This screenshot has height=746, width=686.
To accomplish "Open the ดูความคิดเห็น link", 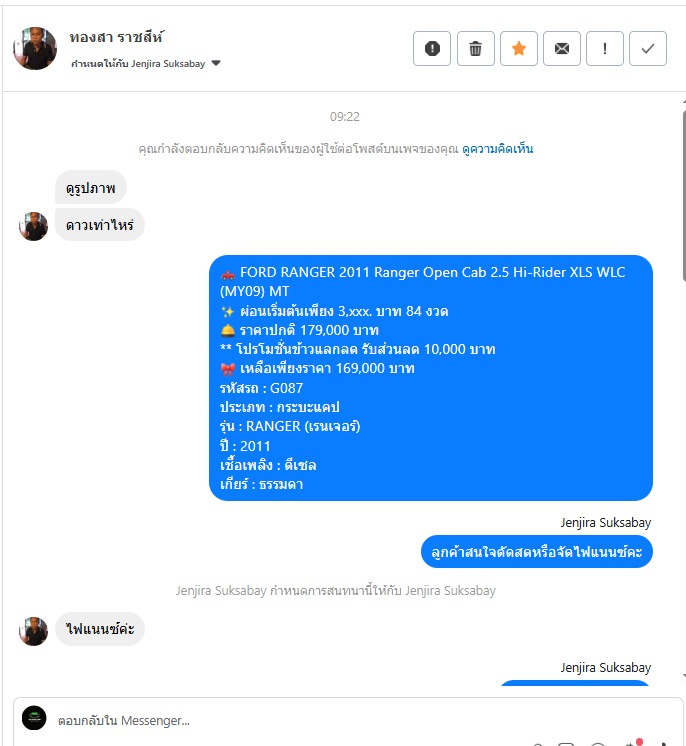I will 497,149.
